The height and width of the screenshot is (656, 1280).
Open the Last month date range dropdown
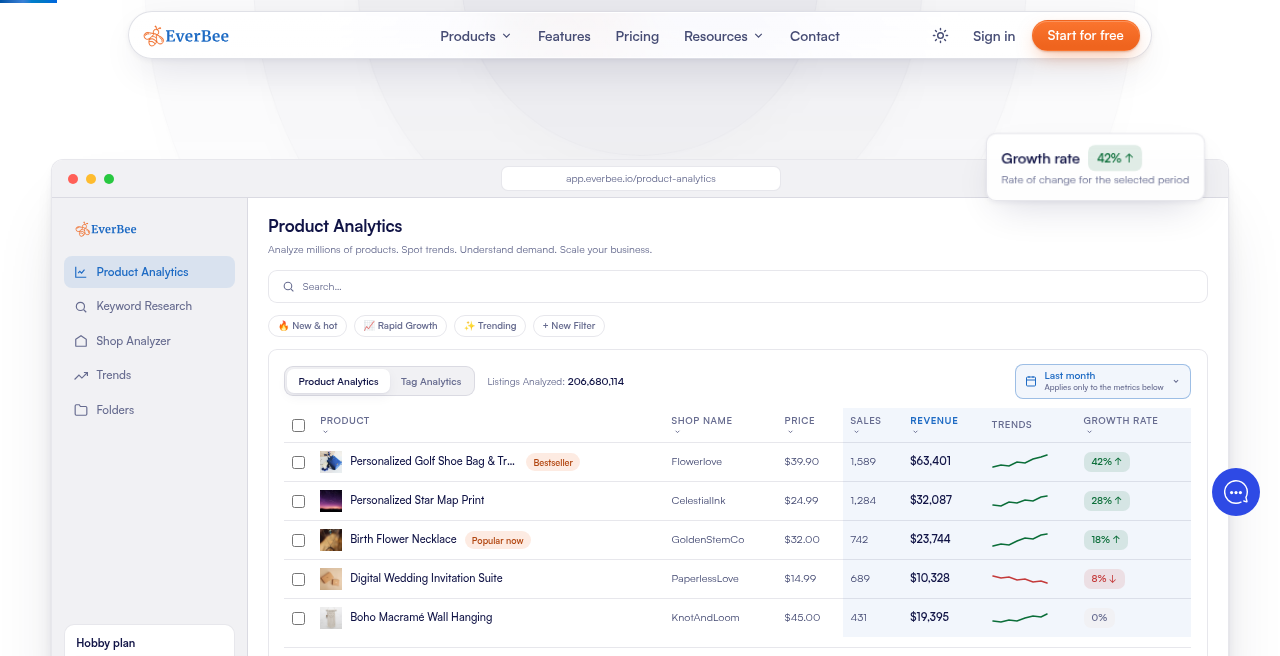point(1103,381)
